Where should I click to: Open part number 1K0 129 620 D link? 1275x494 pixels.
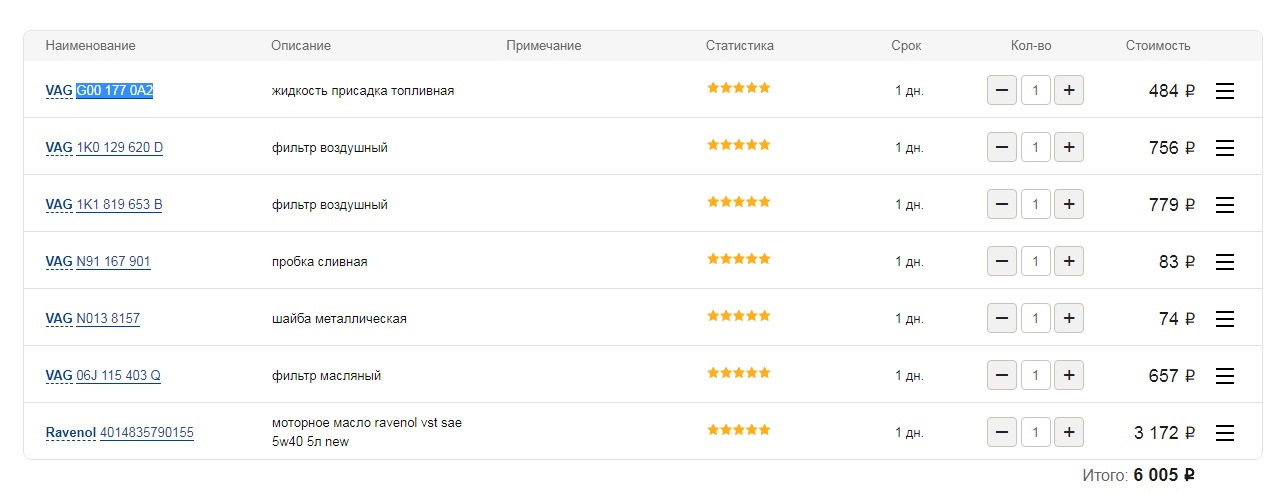pos(120,148)
